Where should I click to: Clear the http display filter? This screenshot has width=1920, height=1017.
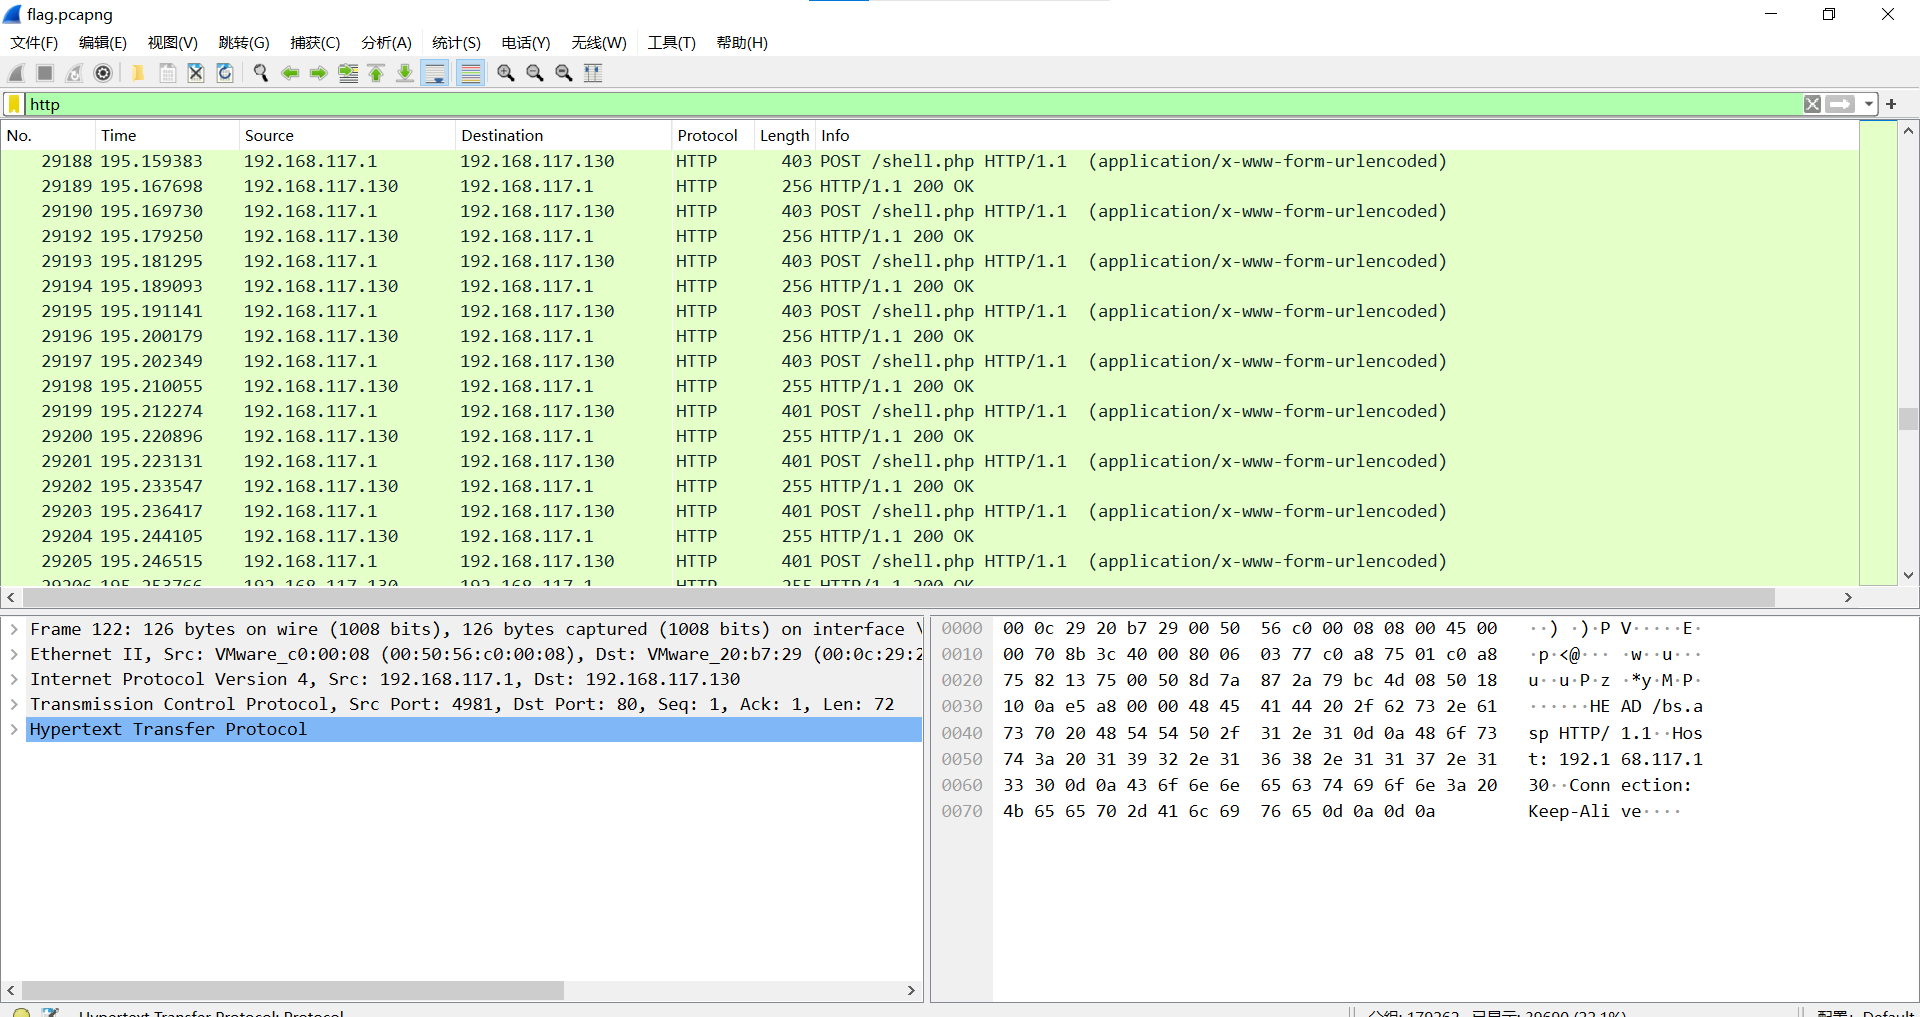coord(1812,104)
